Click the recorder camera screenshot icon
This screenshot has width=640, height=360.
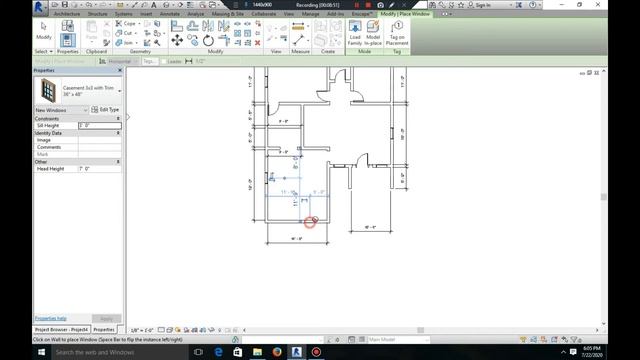pyautogui.click(x=380, y=5)
